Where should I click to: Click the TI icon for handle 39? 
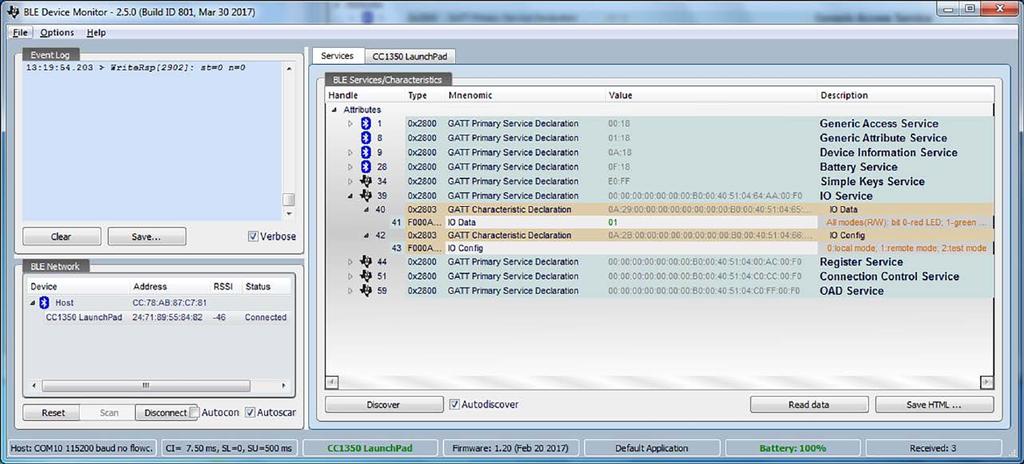(x=366, y=195)
